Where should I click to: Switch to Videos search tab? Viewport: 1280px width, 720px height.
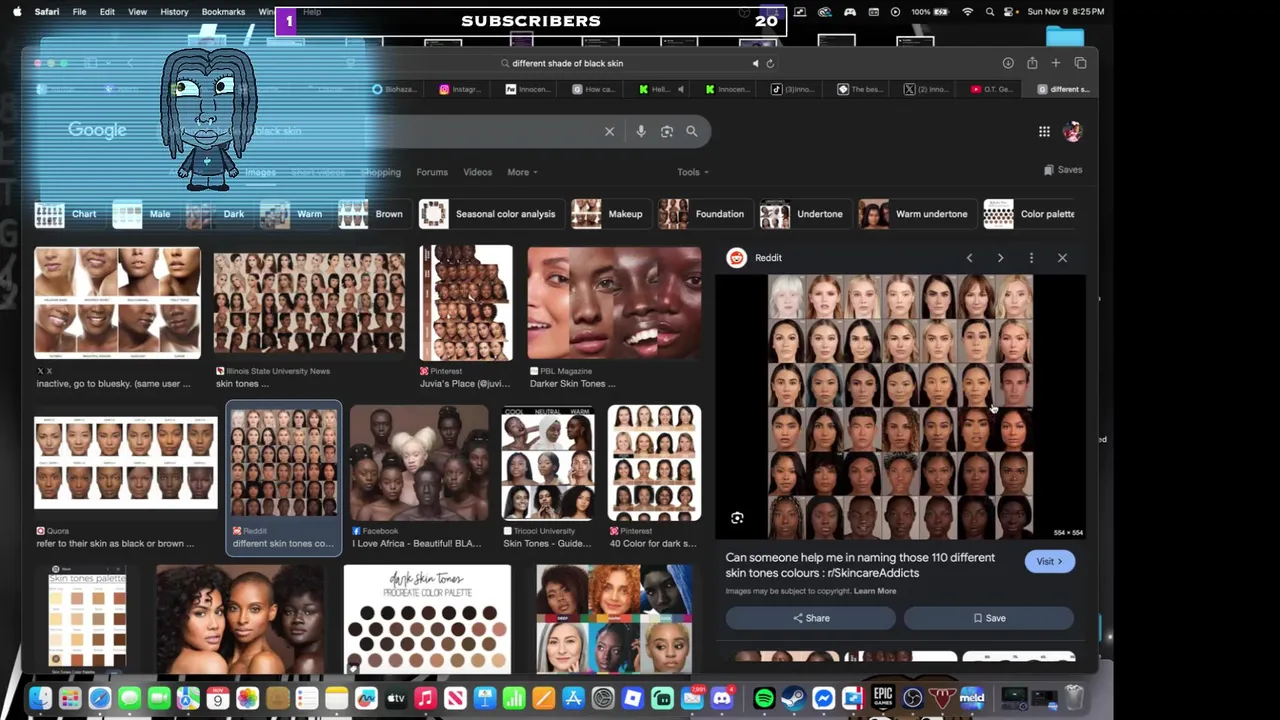click(x=477, y=172)
